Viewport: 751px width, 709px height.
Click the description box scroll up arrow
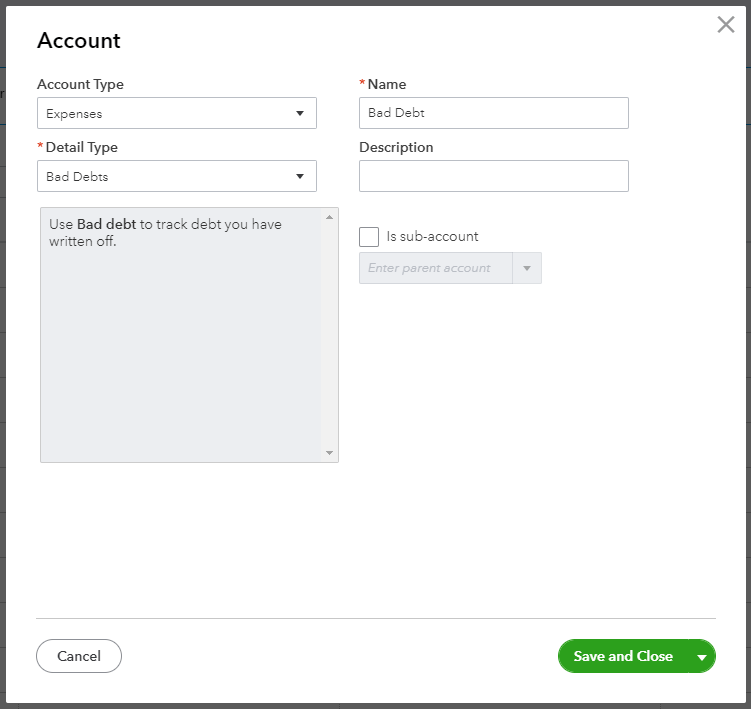[329, 217]
